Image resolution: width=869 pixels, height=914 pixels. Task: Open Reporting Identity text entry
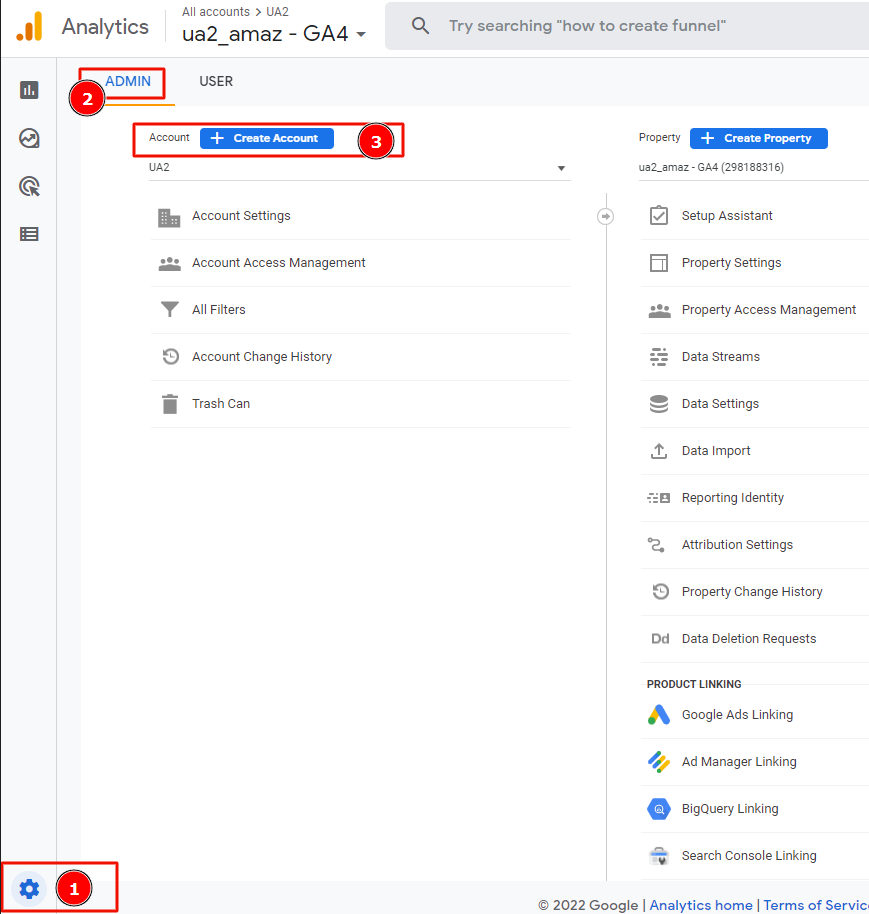[x=733, y=498]
